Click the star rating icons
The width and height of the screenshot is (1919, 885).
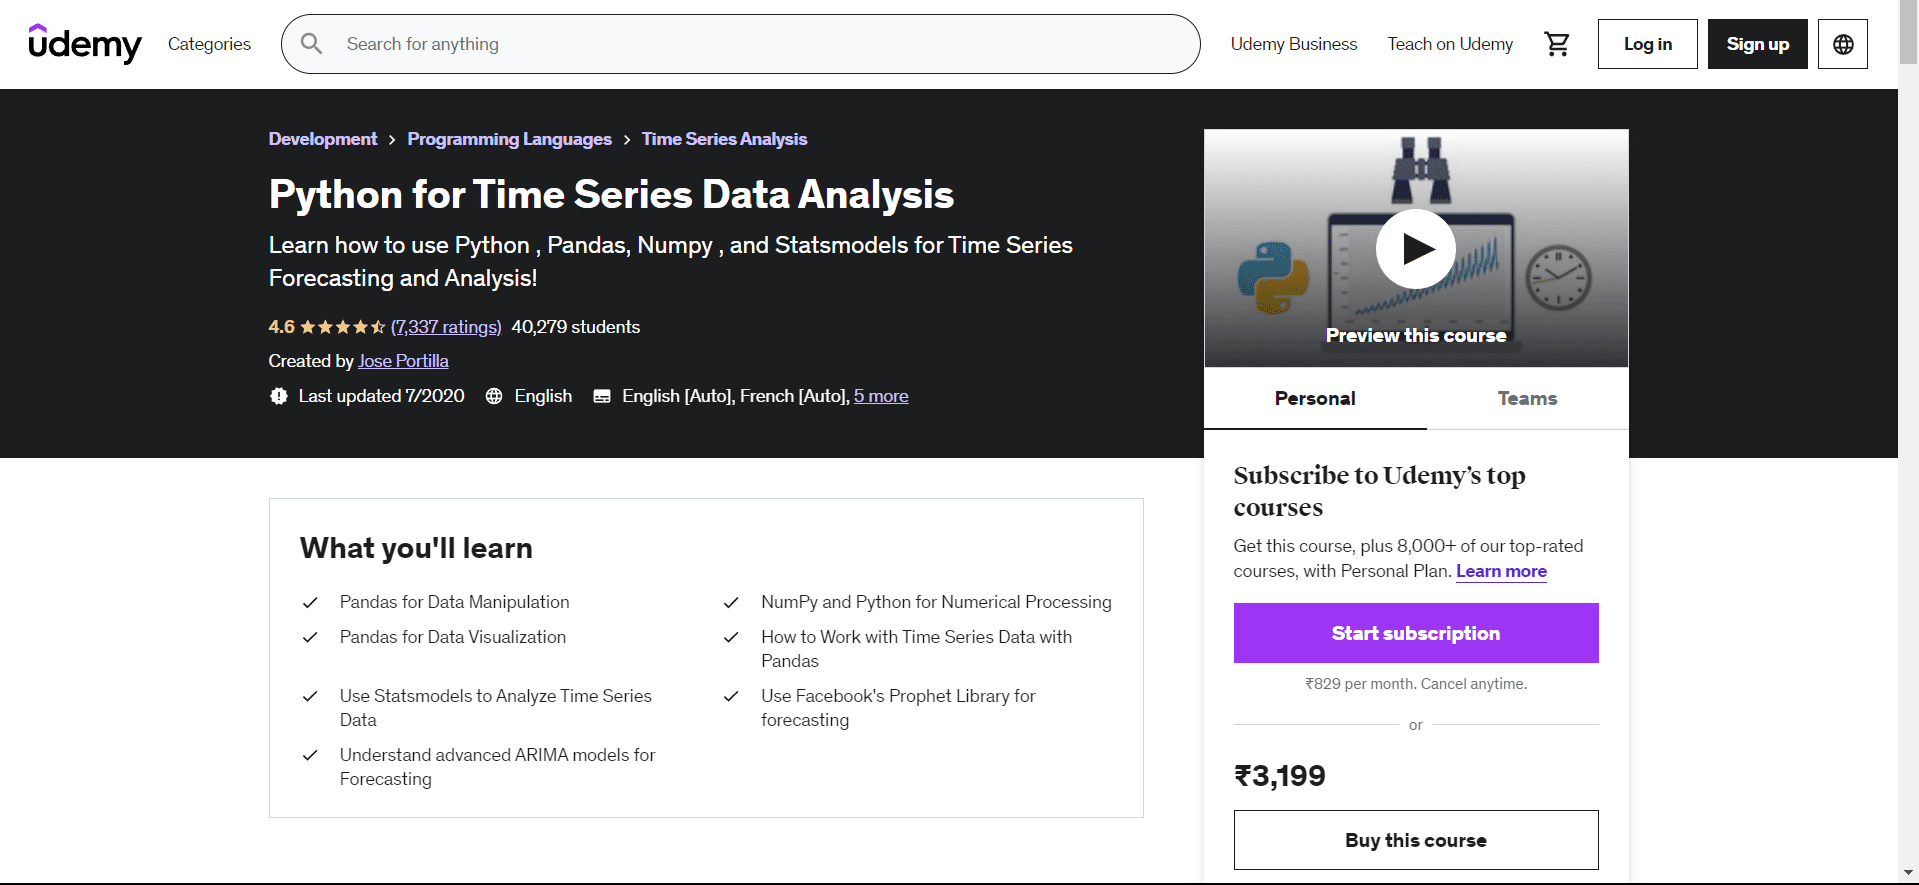342,327
